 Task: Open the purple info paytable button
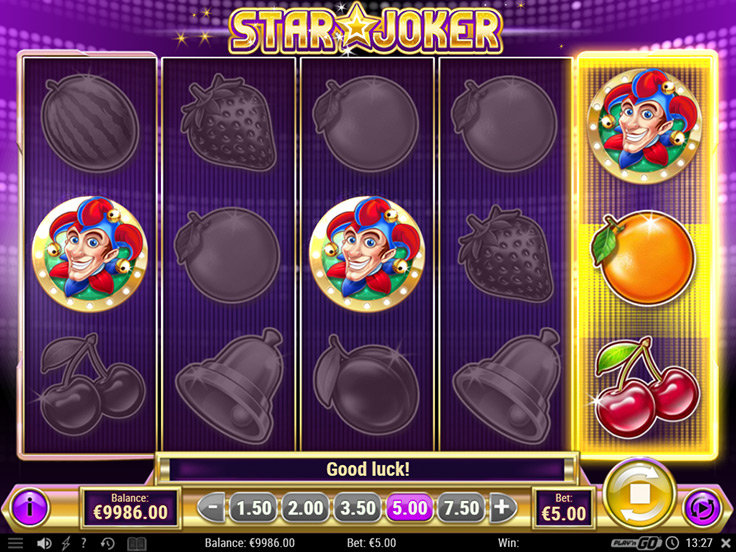click(30, 507)
